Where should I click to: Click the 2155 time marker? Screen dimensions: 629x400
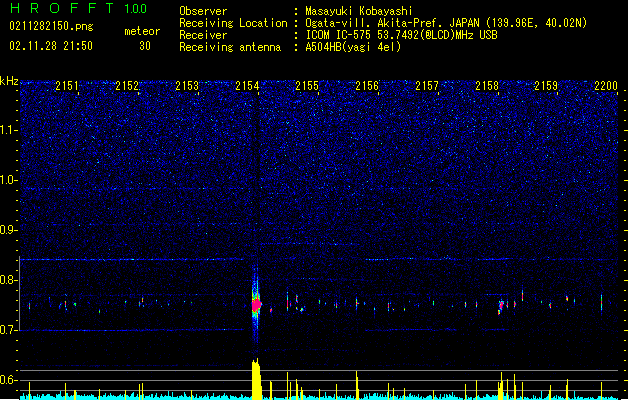[307, 86]
